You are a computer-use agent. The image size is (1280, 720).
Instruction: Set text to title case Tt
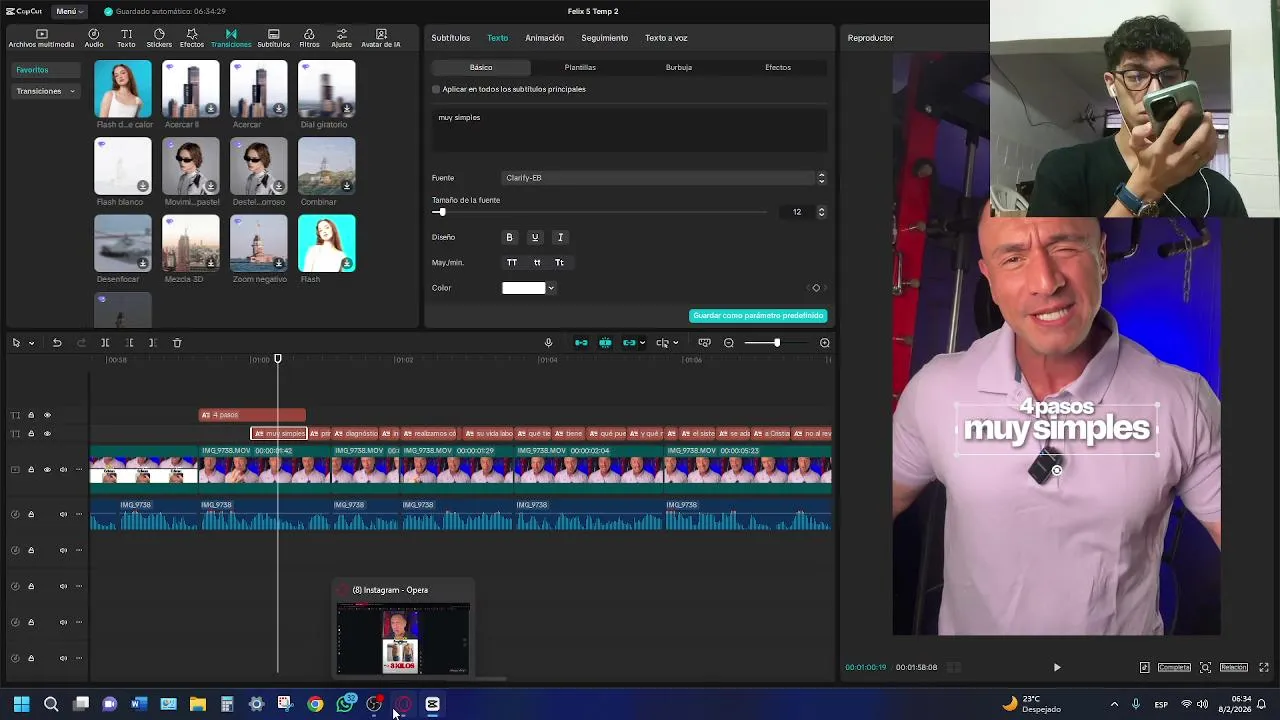pyautogui.click(x=559, y=263)
